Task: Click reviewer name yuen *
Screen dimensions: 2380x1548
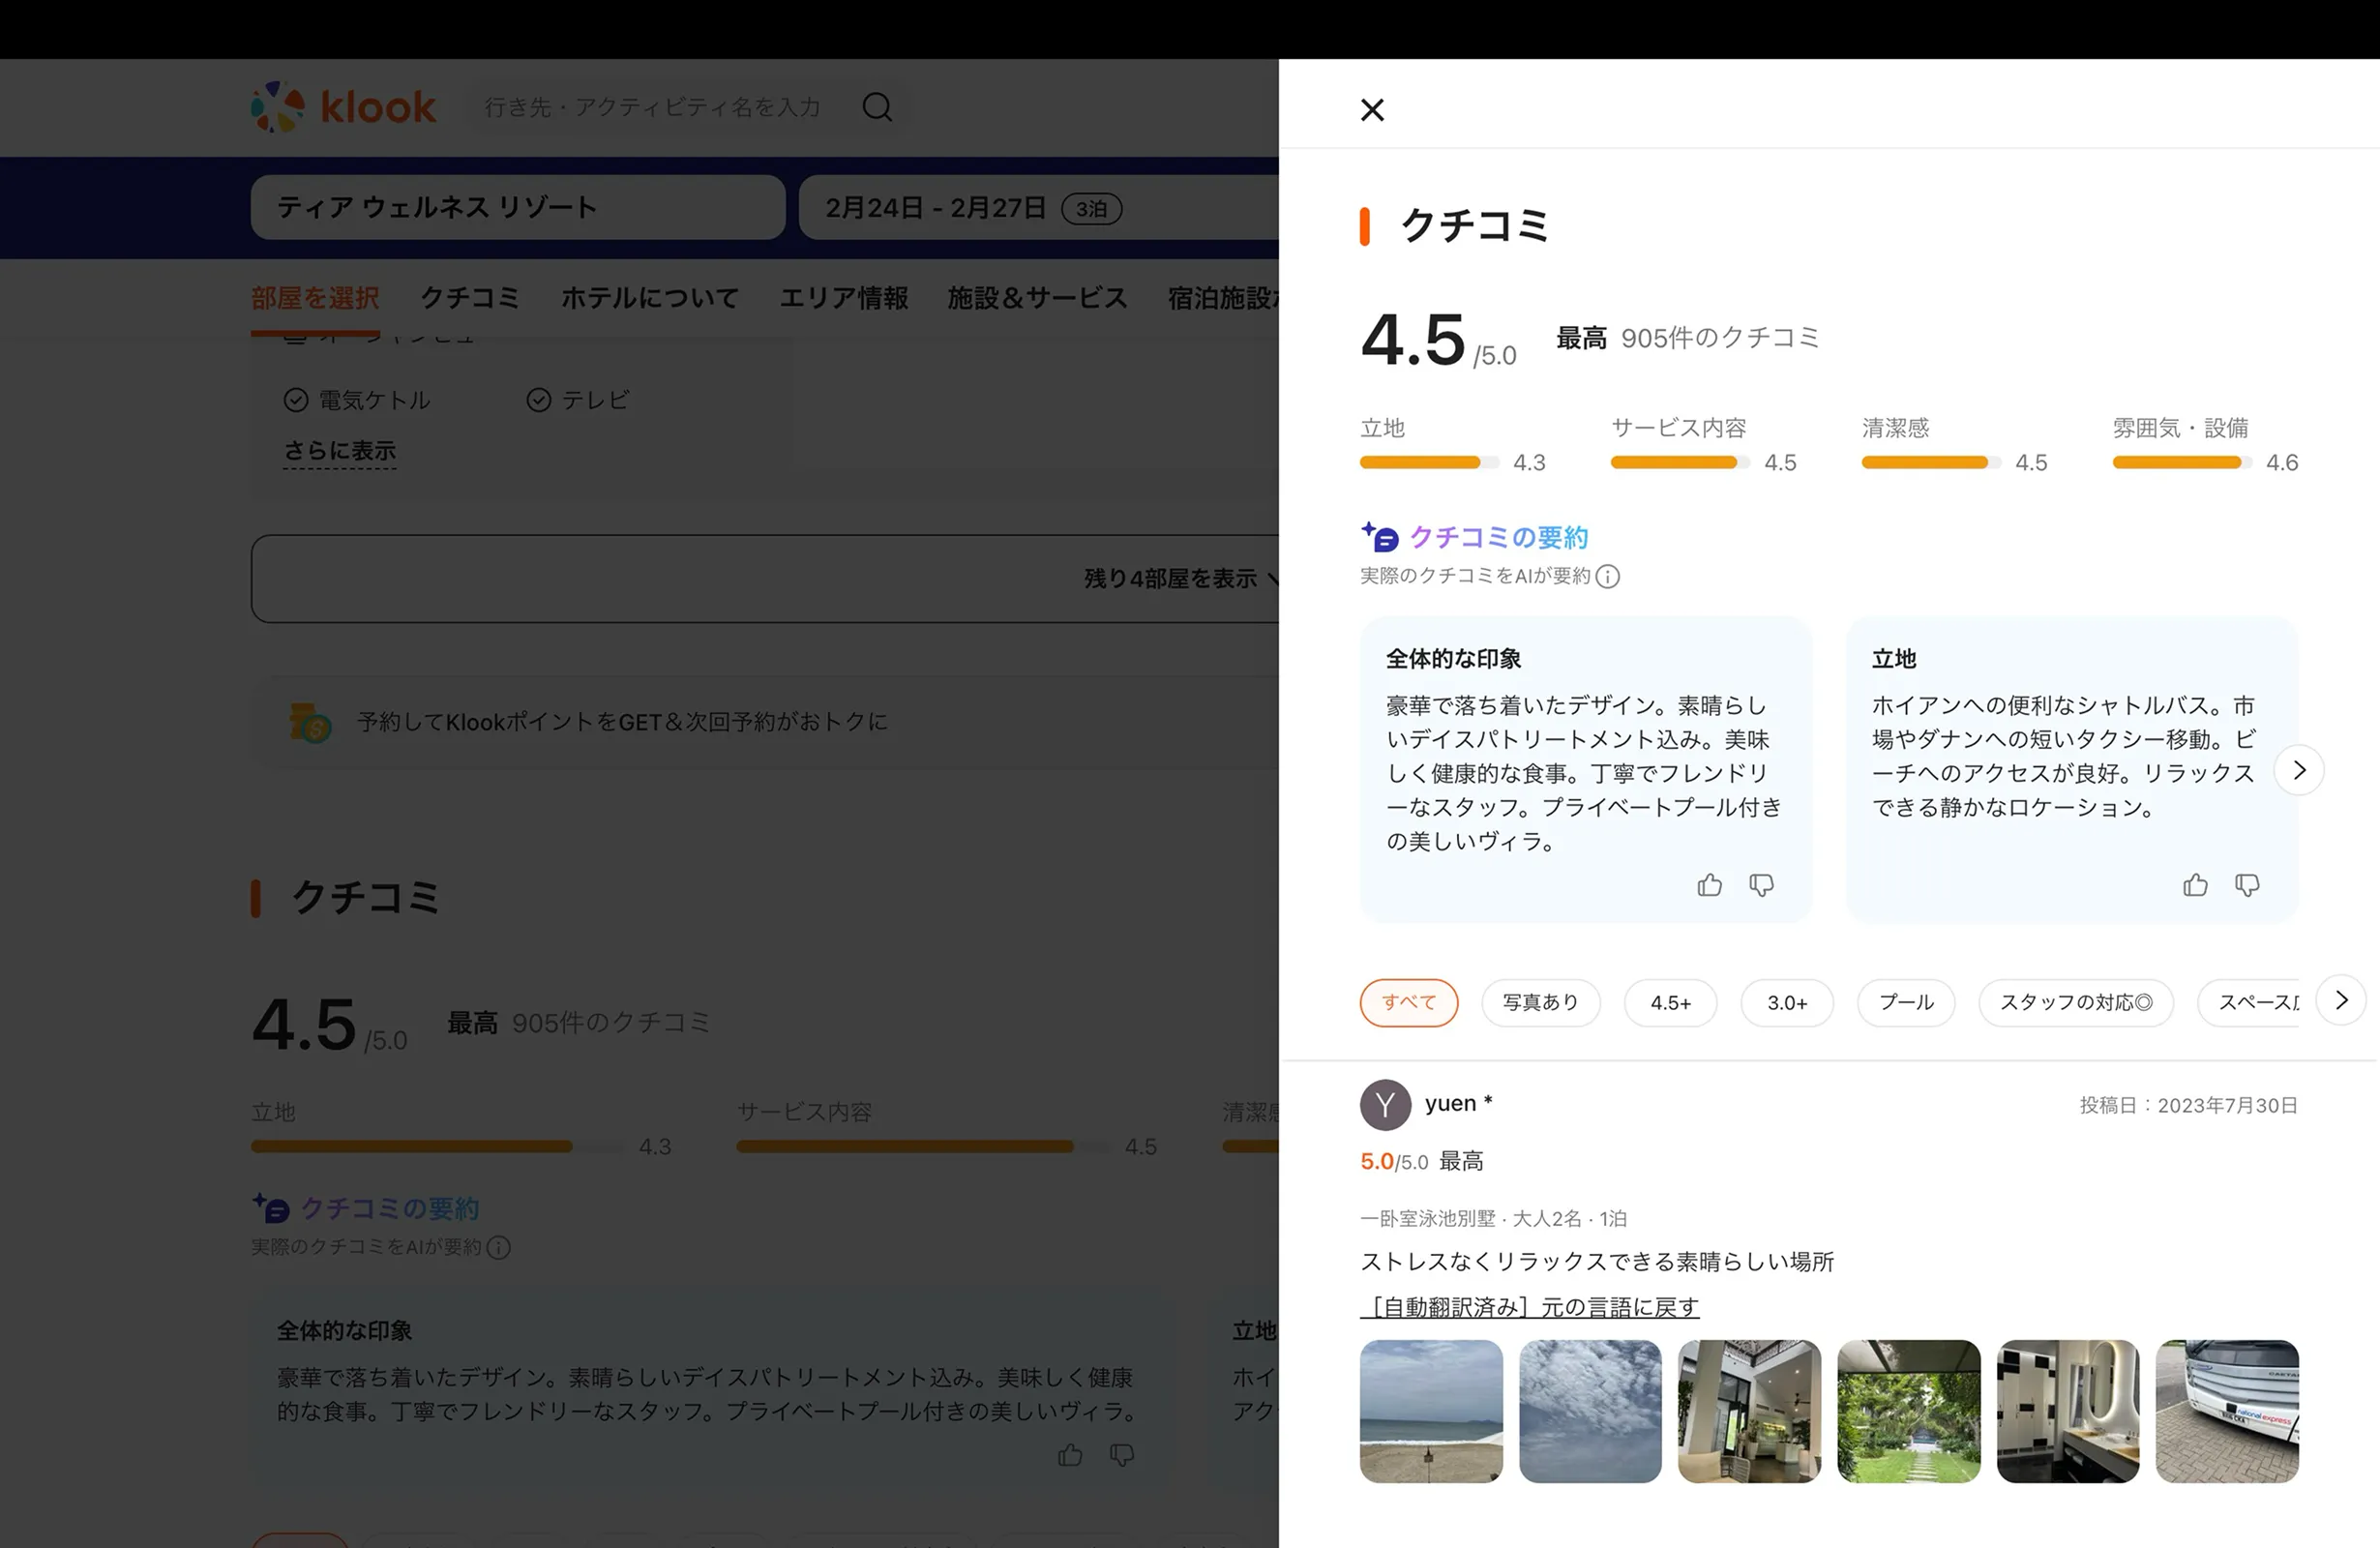Action: coord(1459,1103)
